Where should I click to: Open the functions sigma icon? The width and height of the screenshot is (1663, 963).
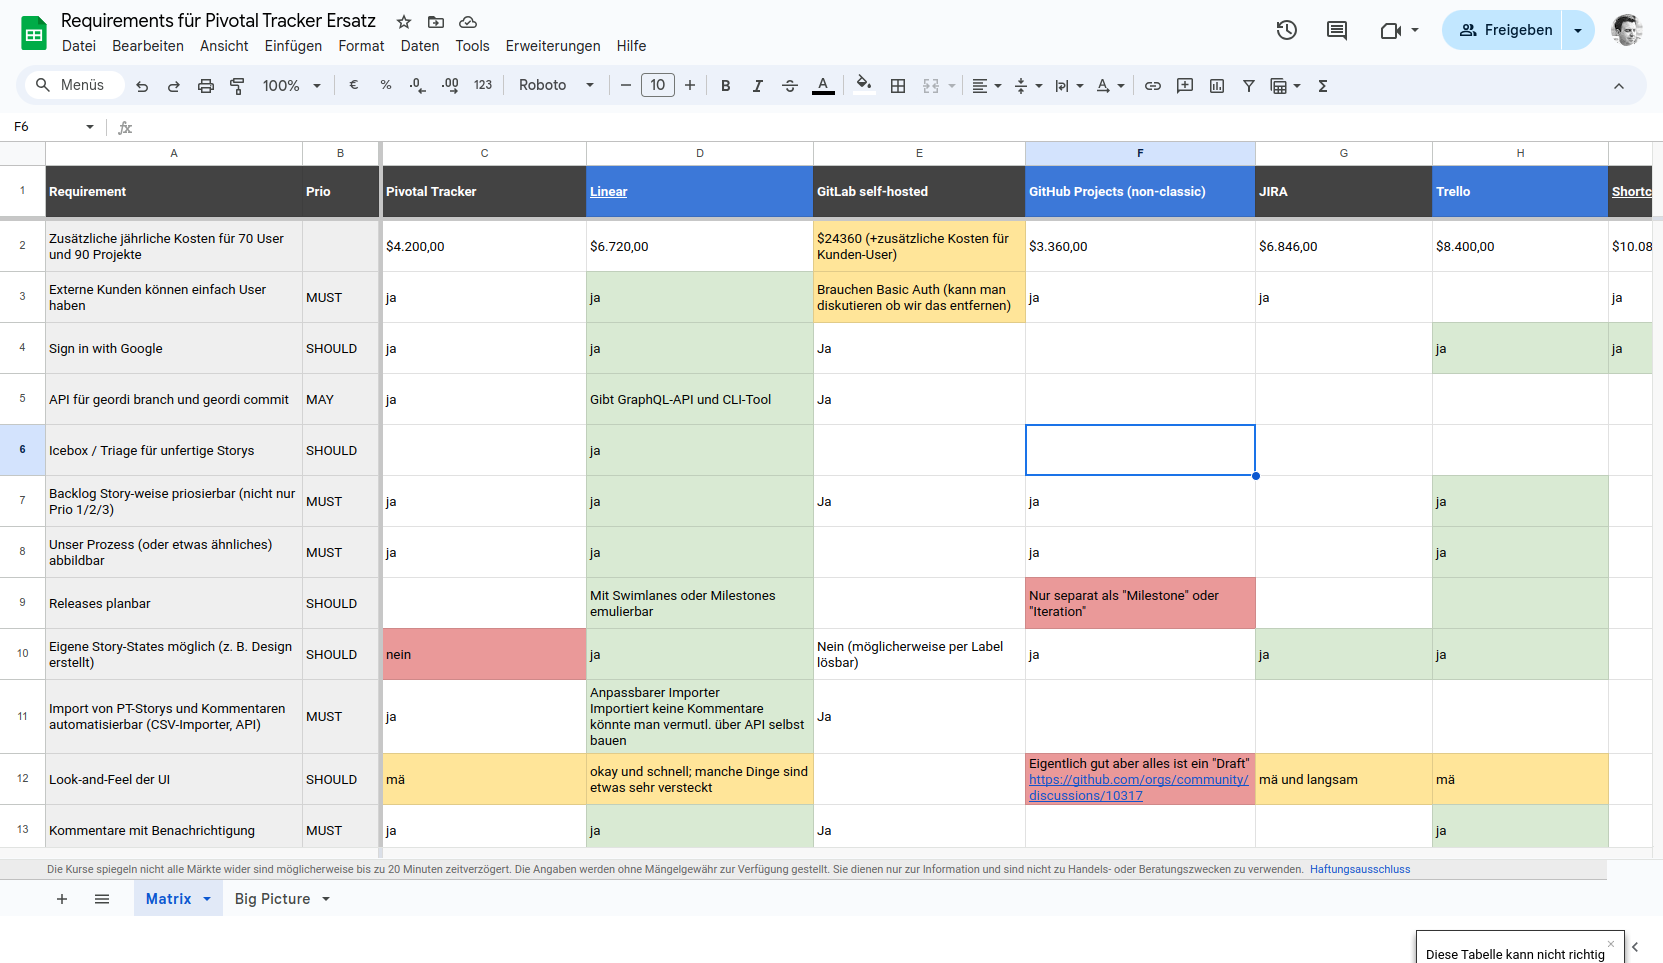pos(1323,86)
